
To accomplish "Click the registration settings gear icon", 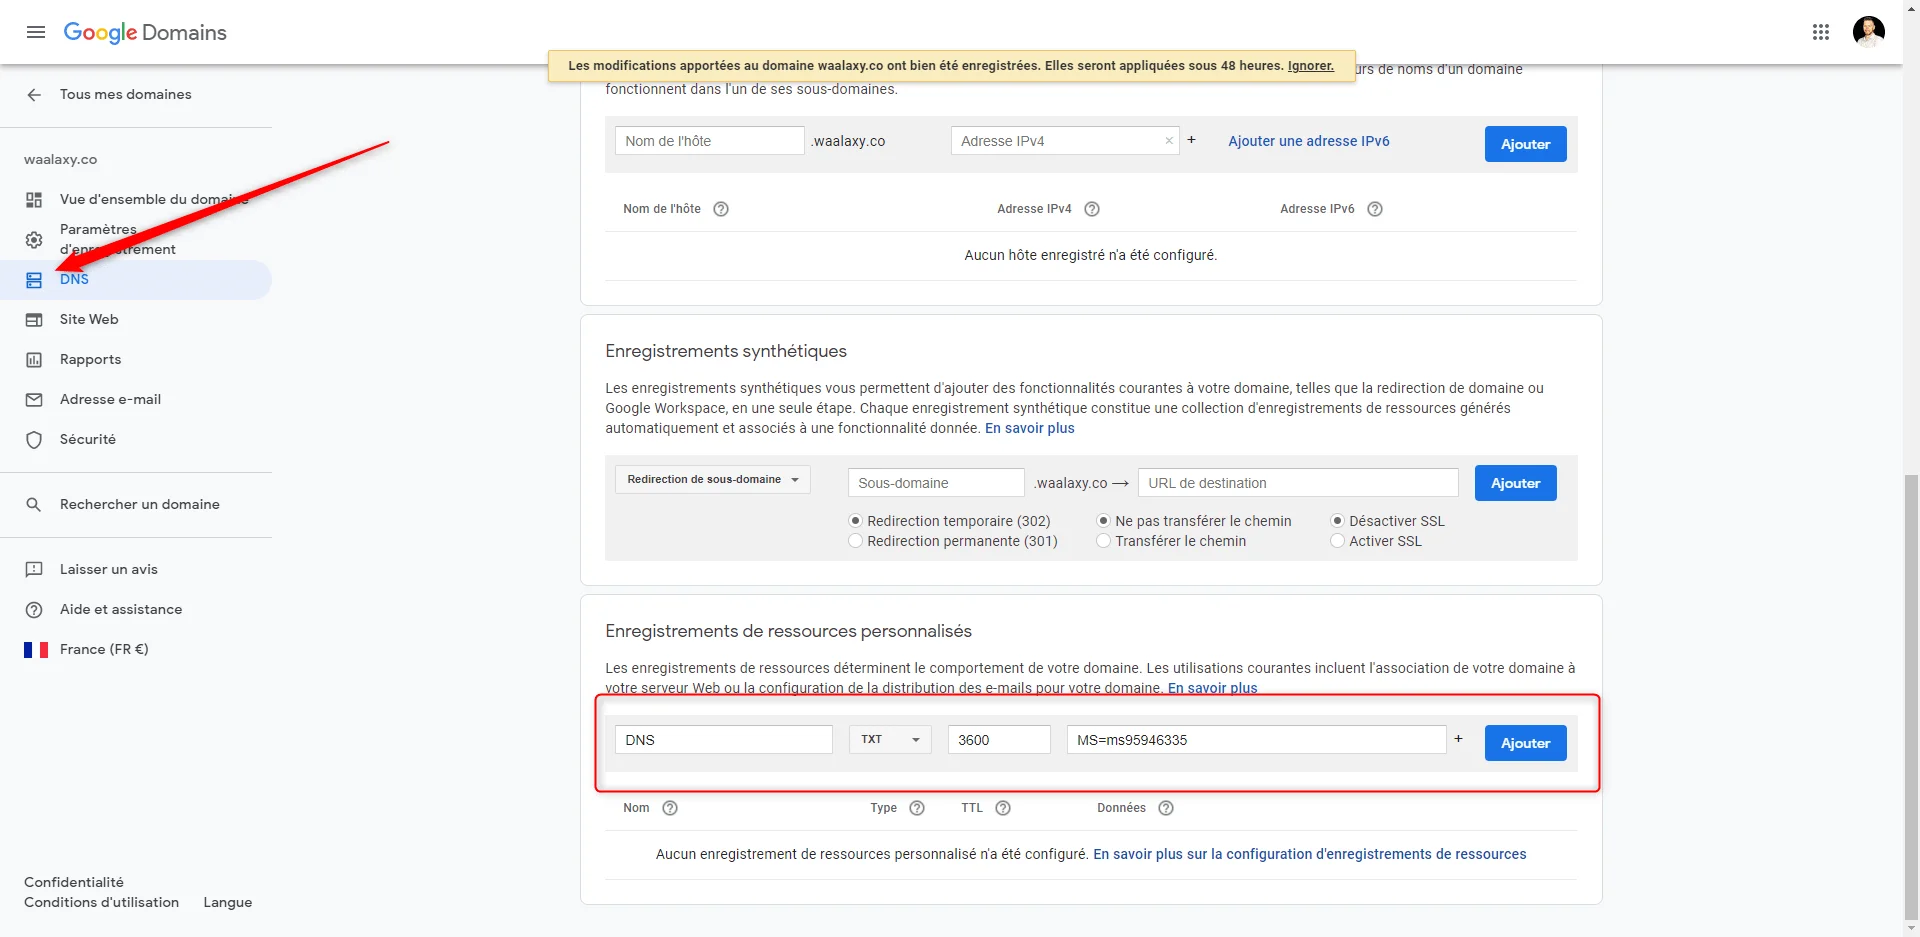I will coord(34,240).
